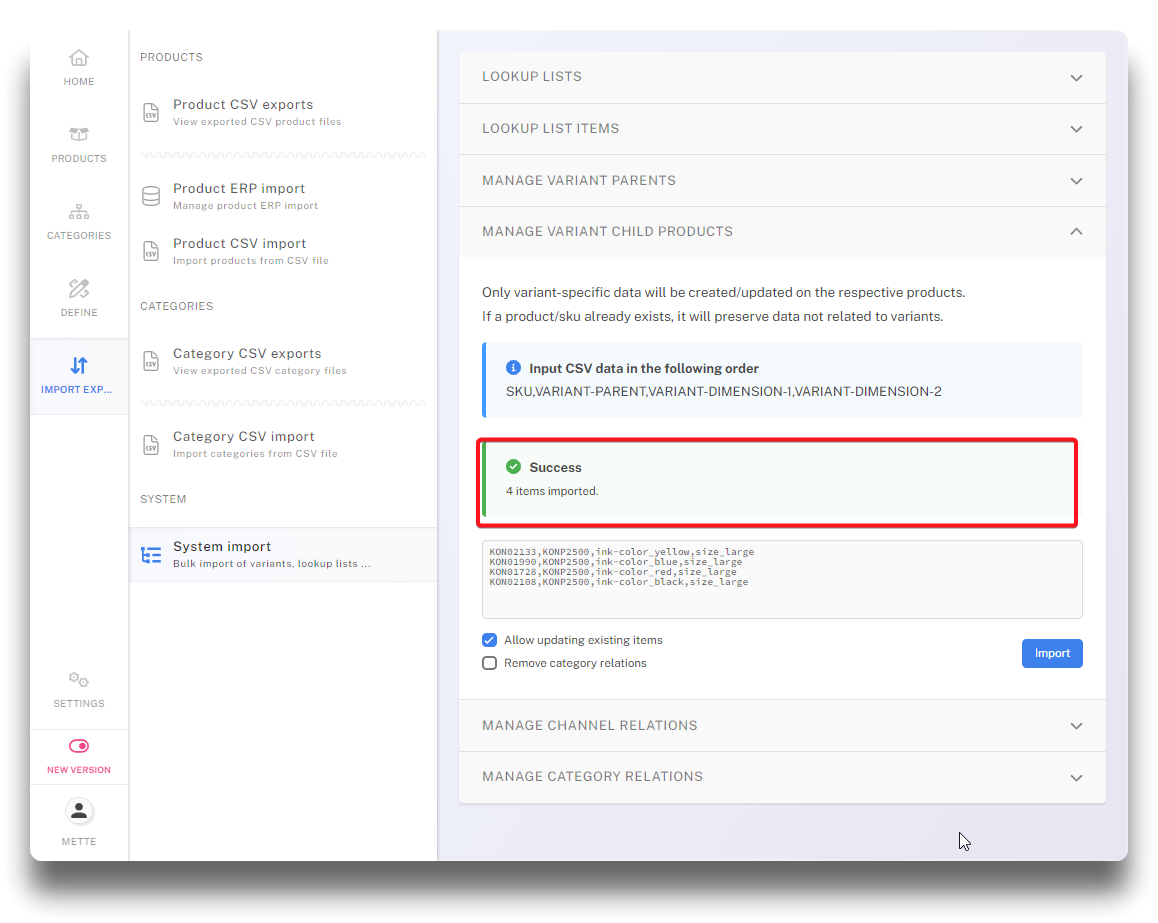
Task: Click the Mette user avatar
Action: [79, 811]
